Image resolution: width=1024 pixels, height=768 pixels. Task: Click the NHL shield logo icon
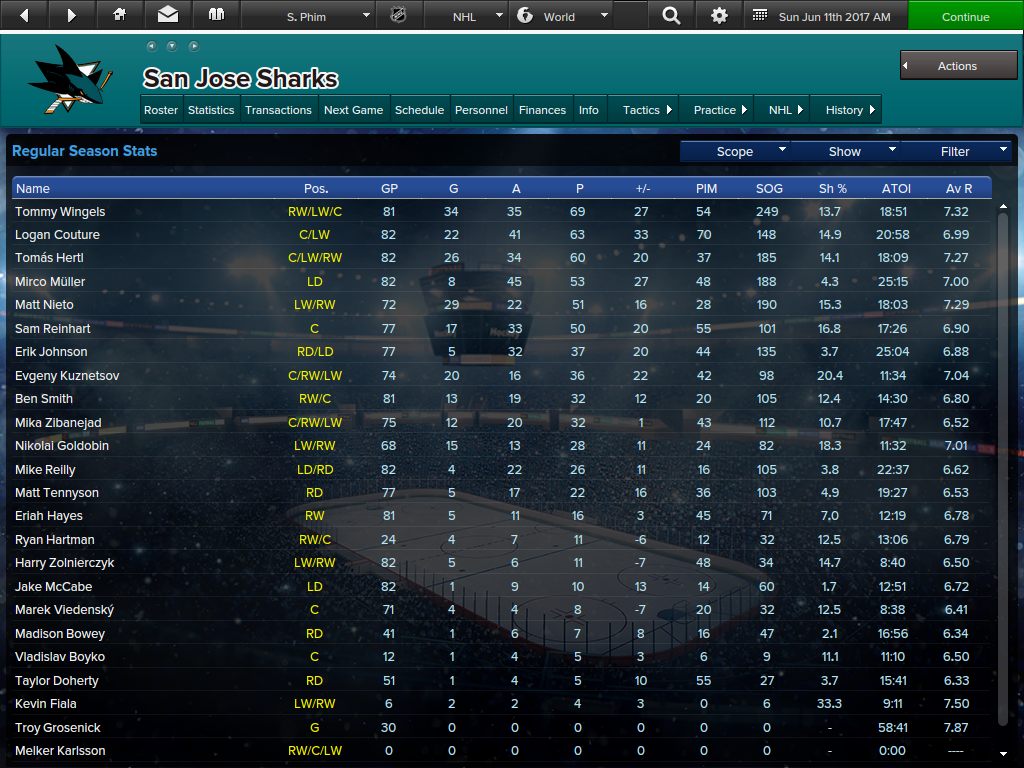point(398,15)
